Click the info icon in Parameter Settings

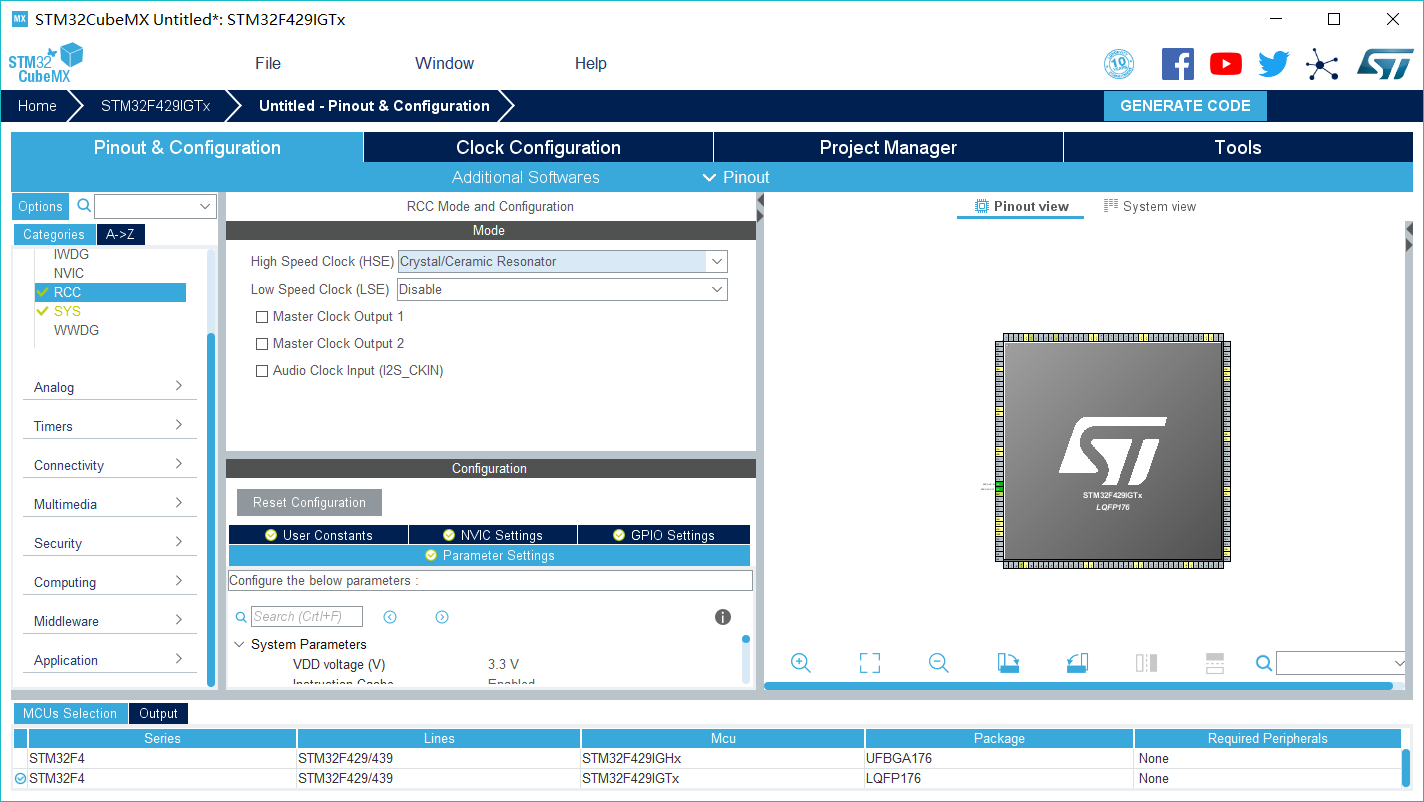pos(722,617)
